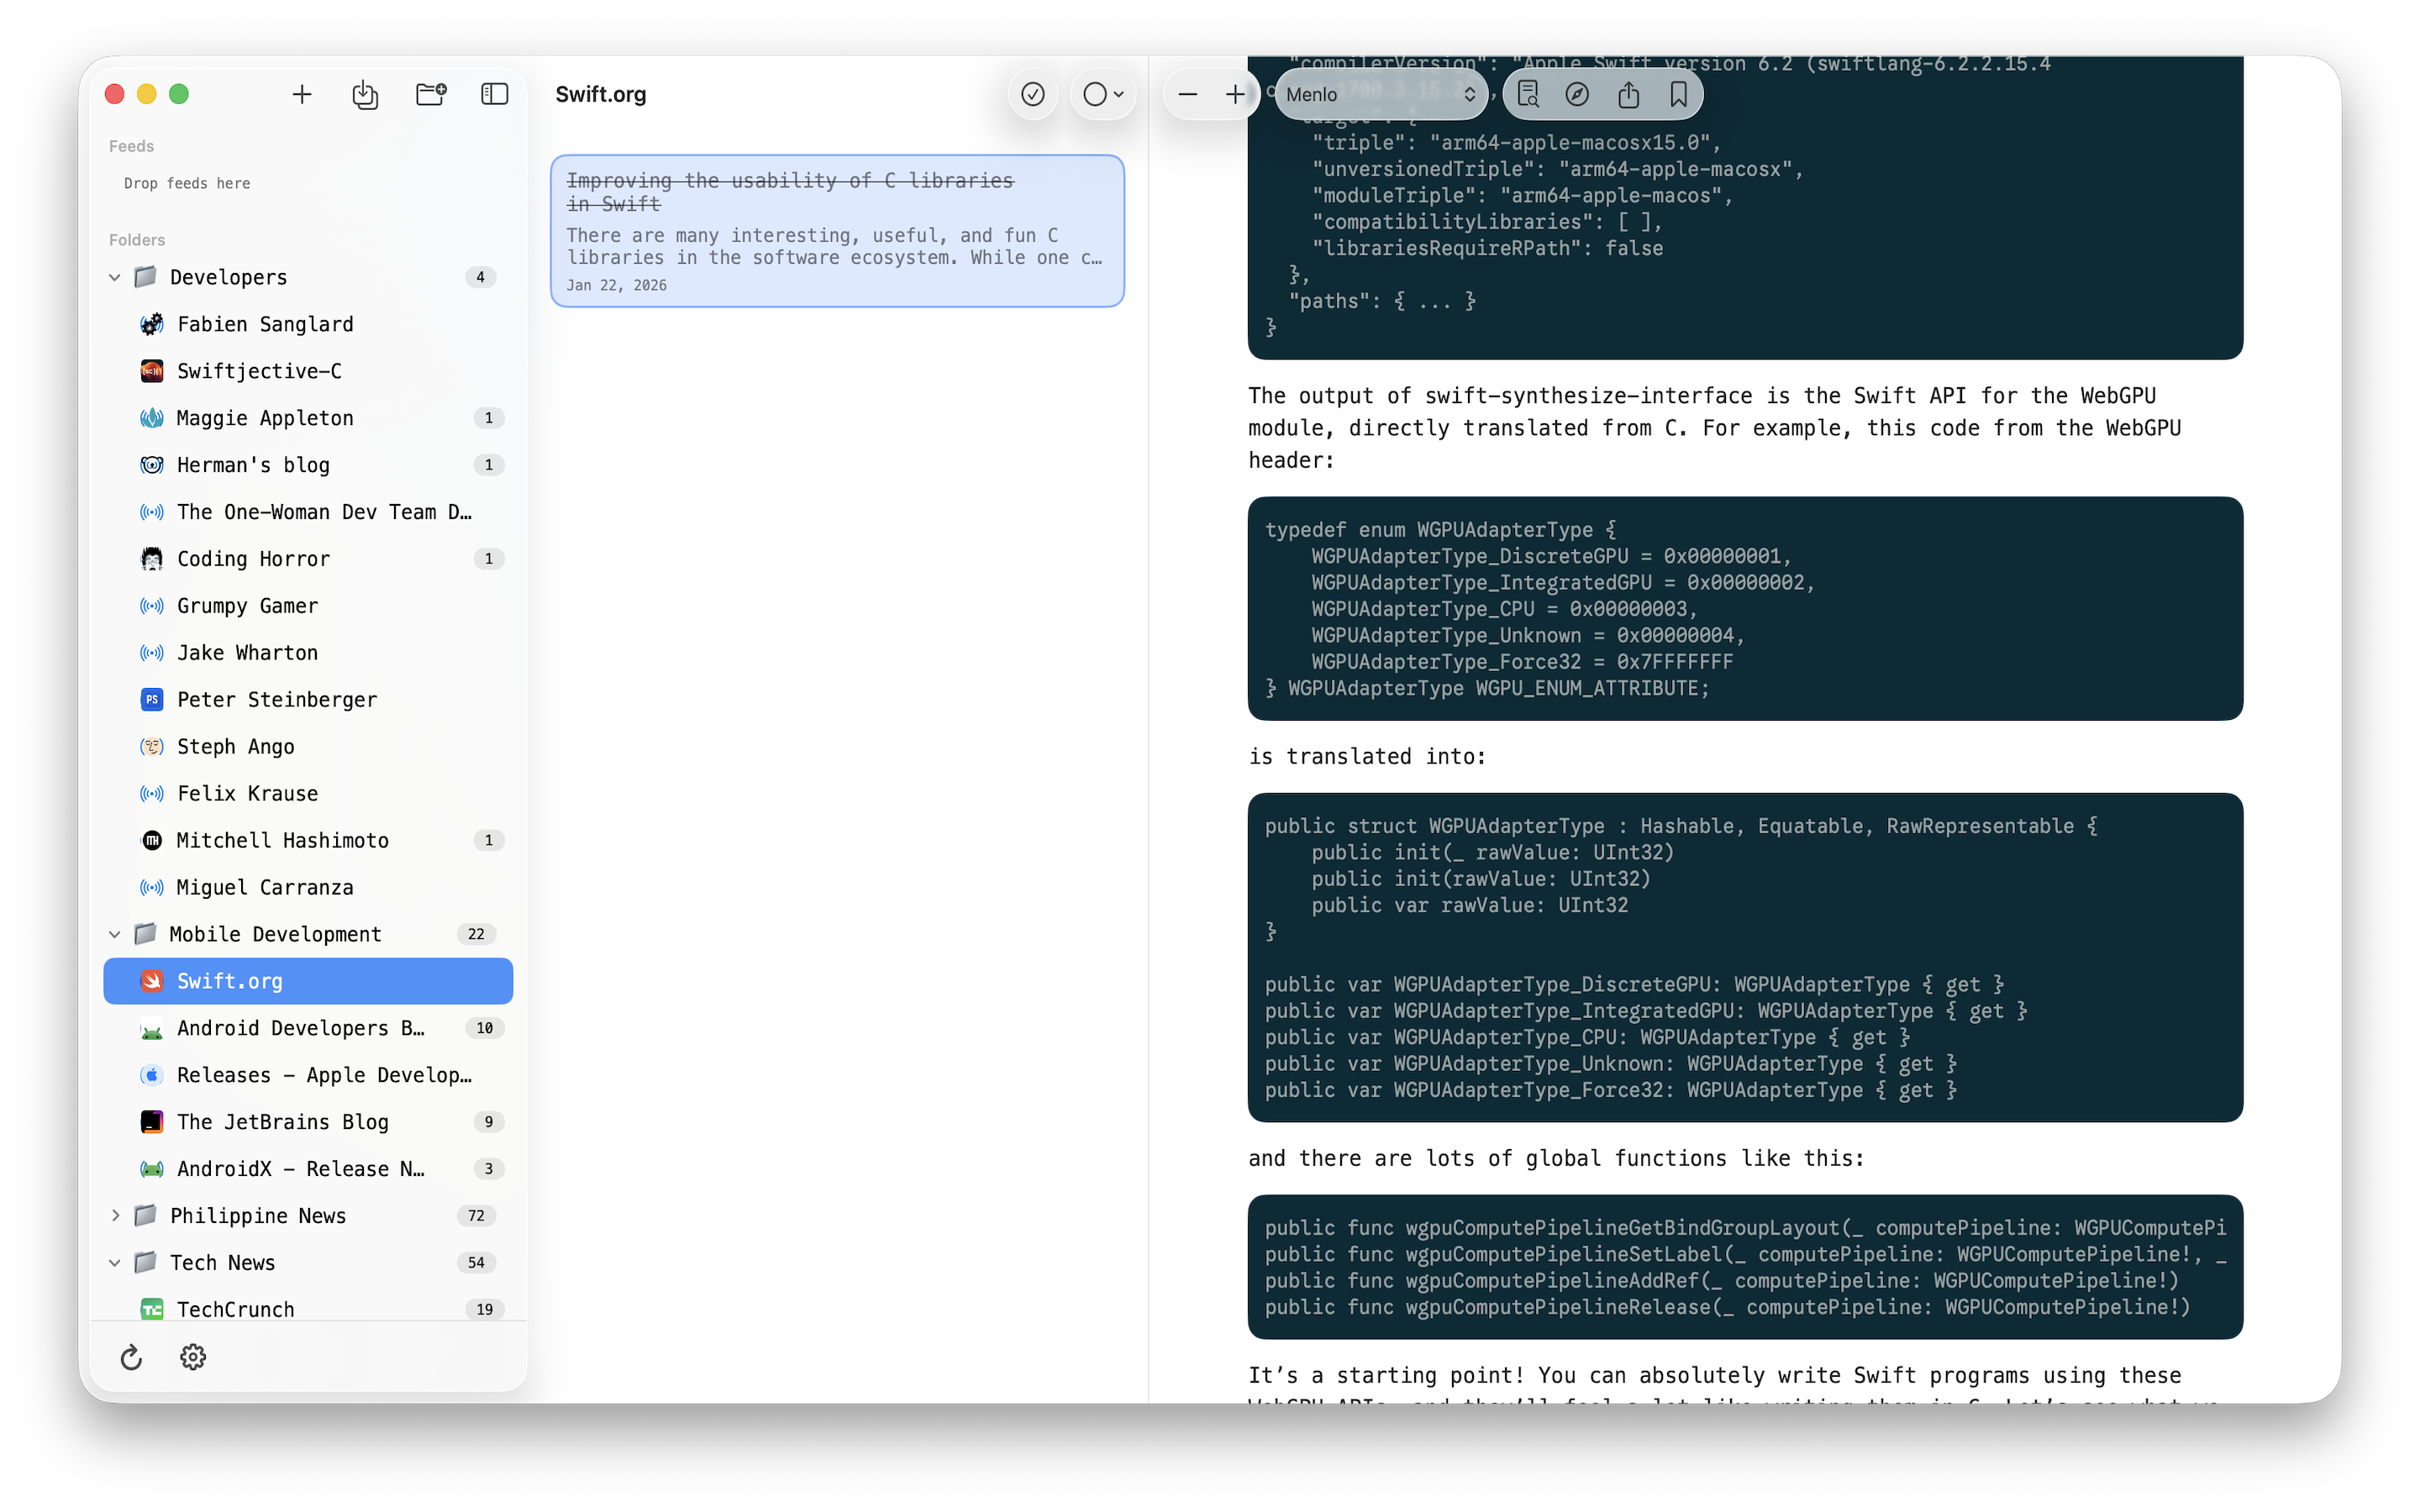This screenshot has width=2420, height=1512.
Task: Select the TechCrunch feed
Action: [235, 1309]
